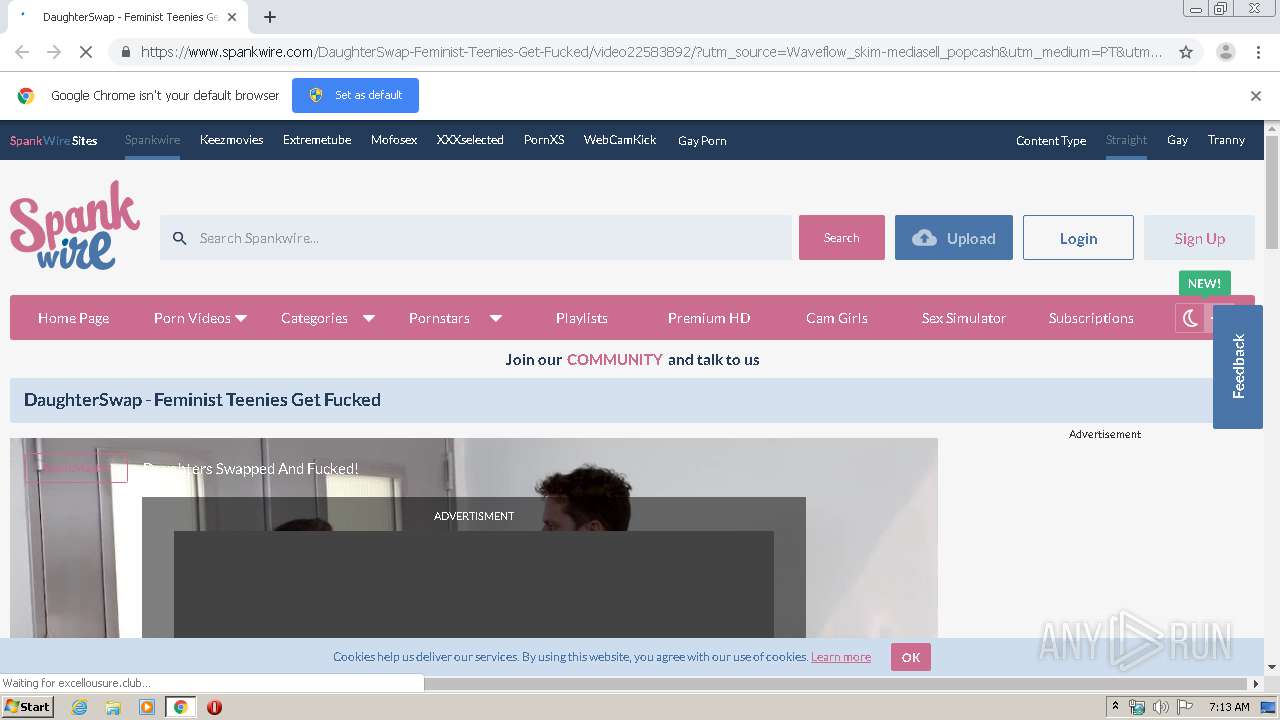View site security lock information
The image size is (1280, 720).
click(124, 52)
